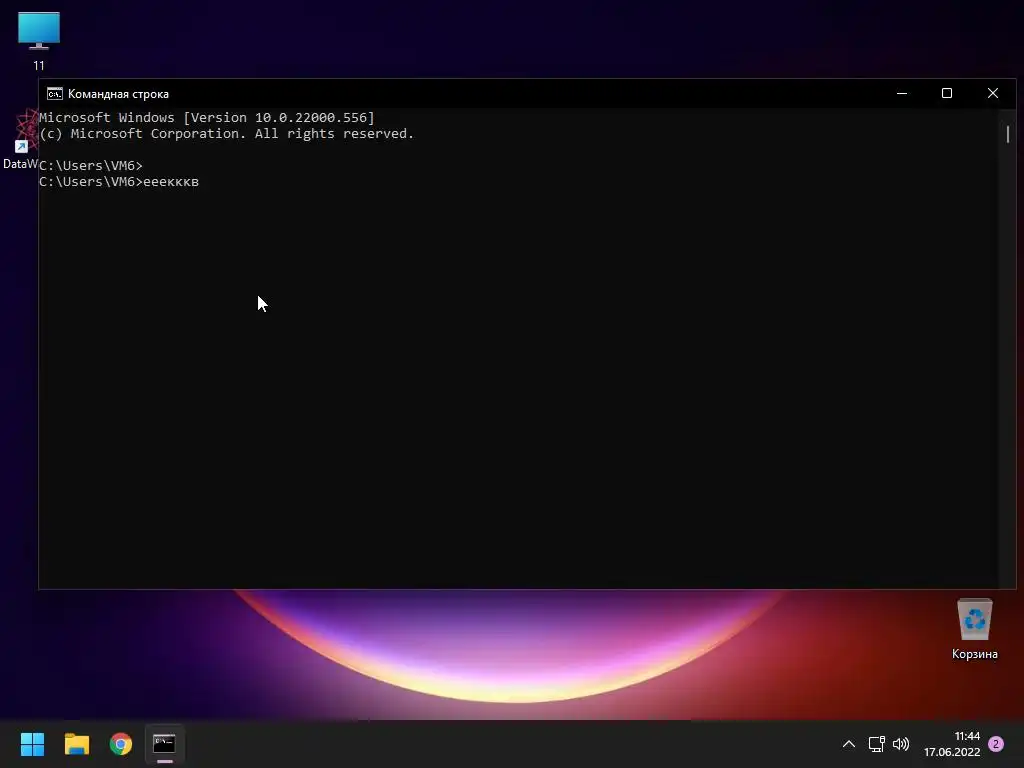This screenshot has height=768, width=1024.
Task: Show hidden system tray icons
Action: [848, 744]
